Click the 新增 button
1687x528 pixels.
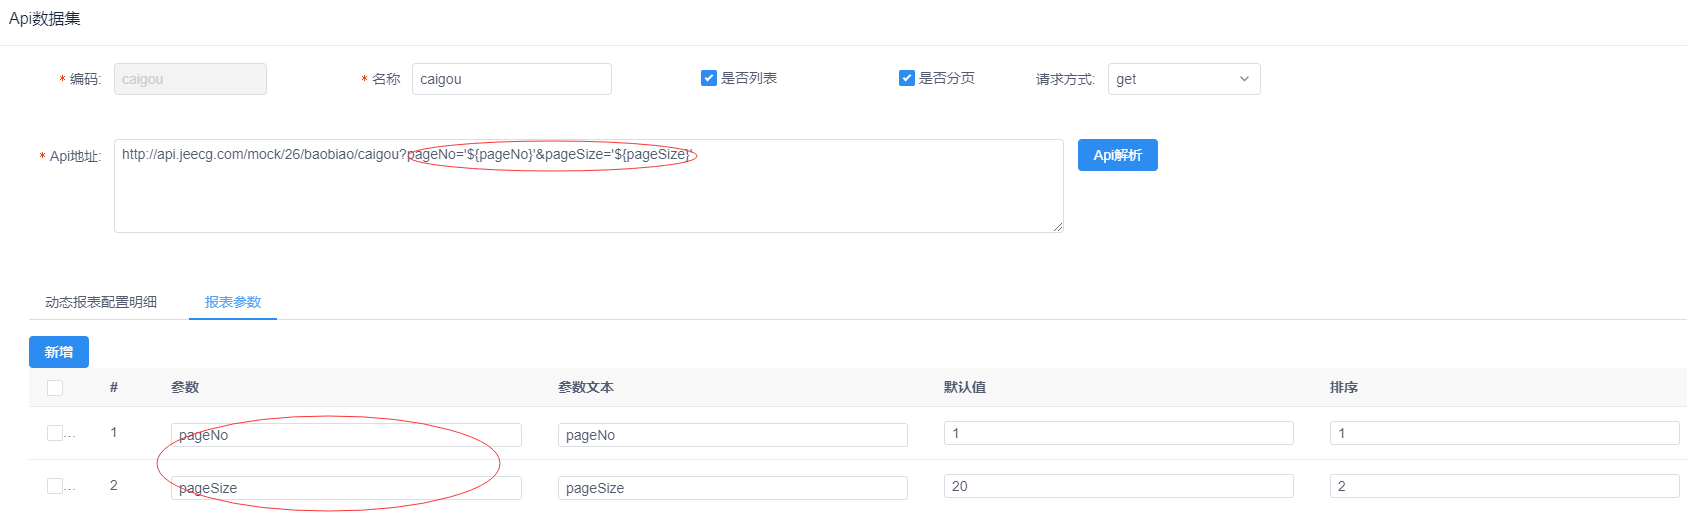pyautogui.click(x=59, y=352)
